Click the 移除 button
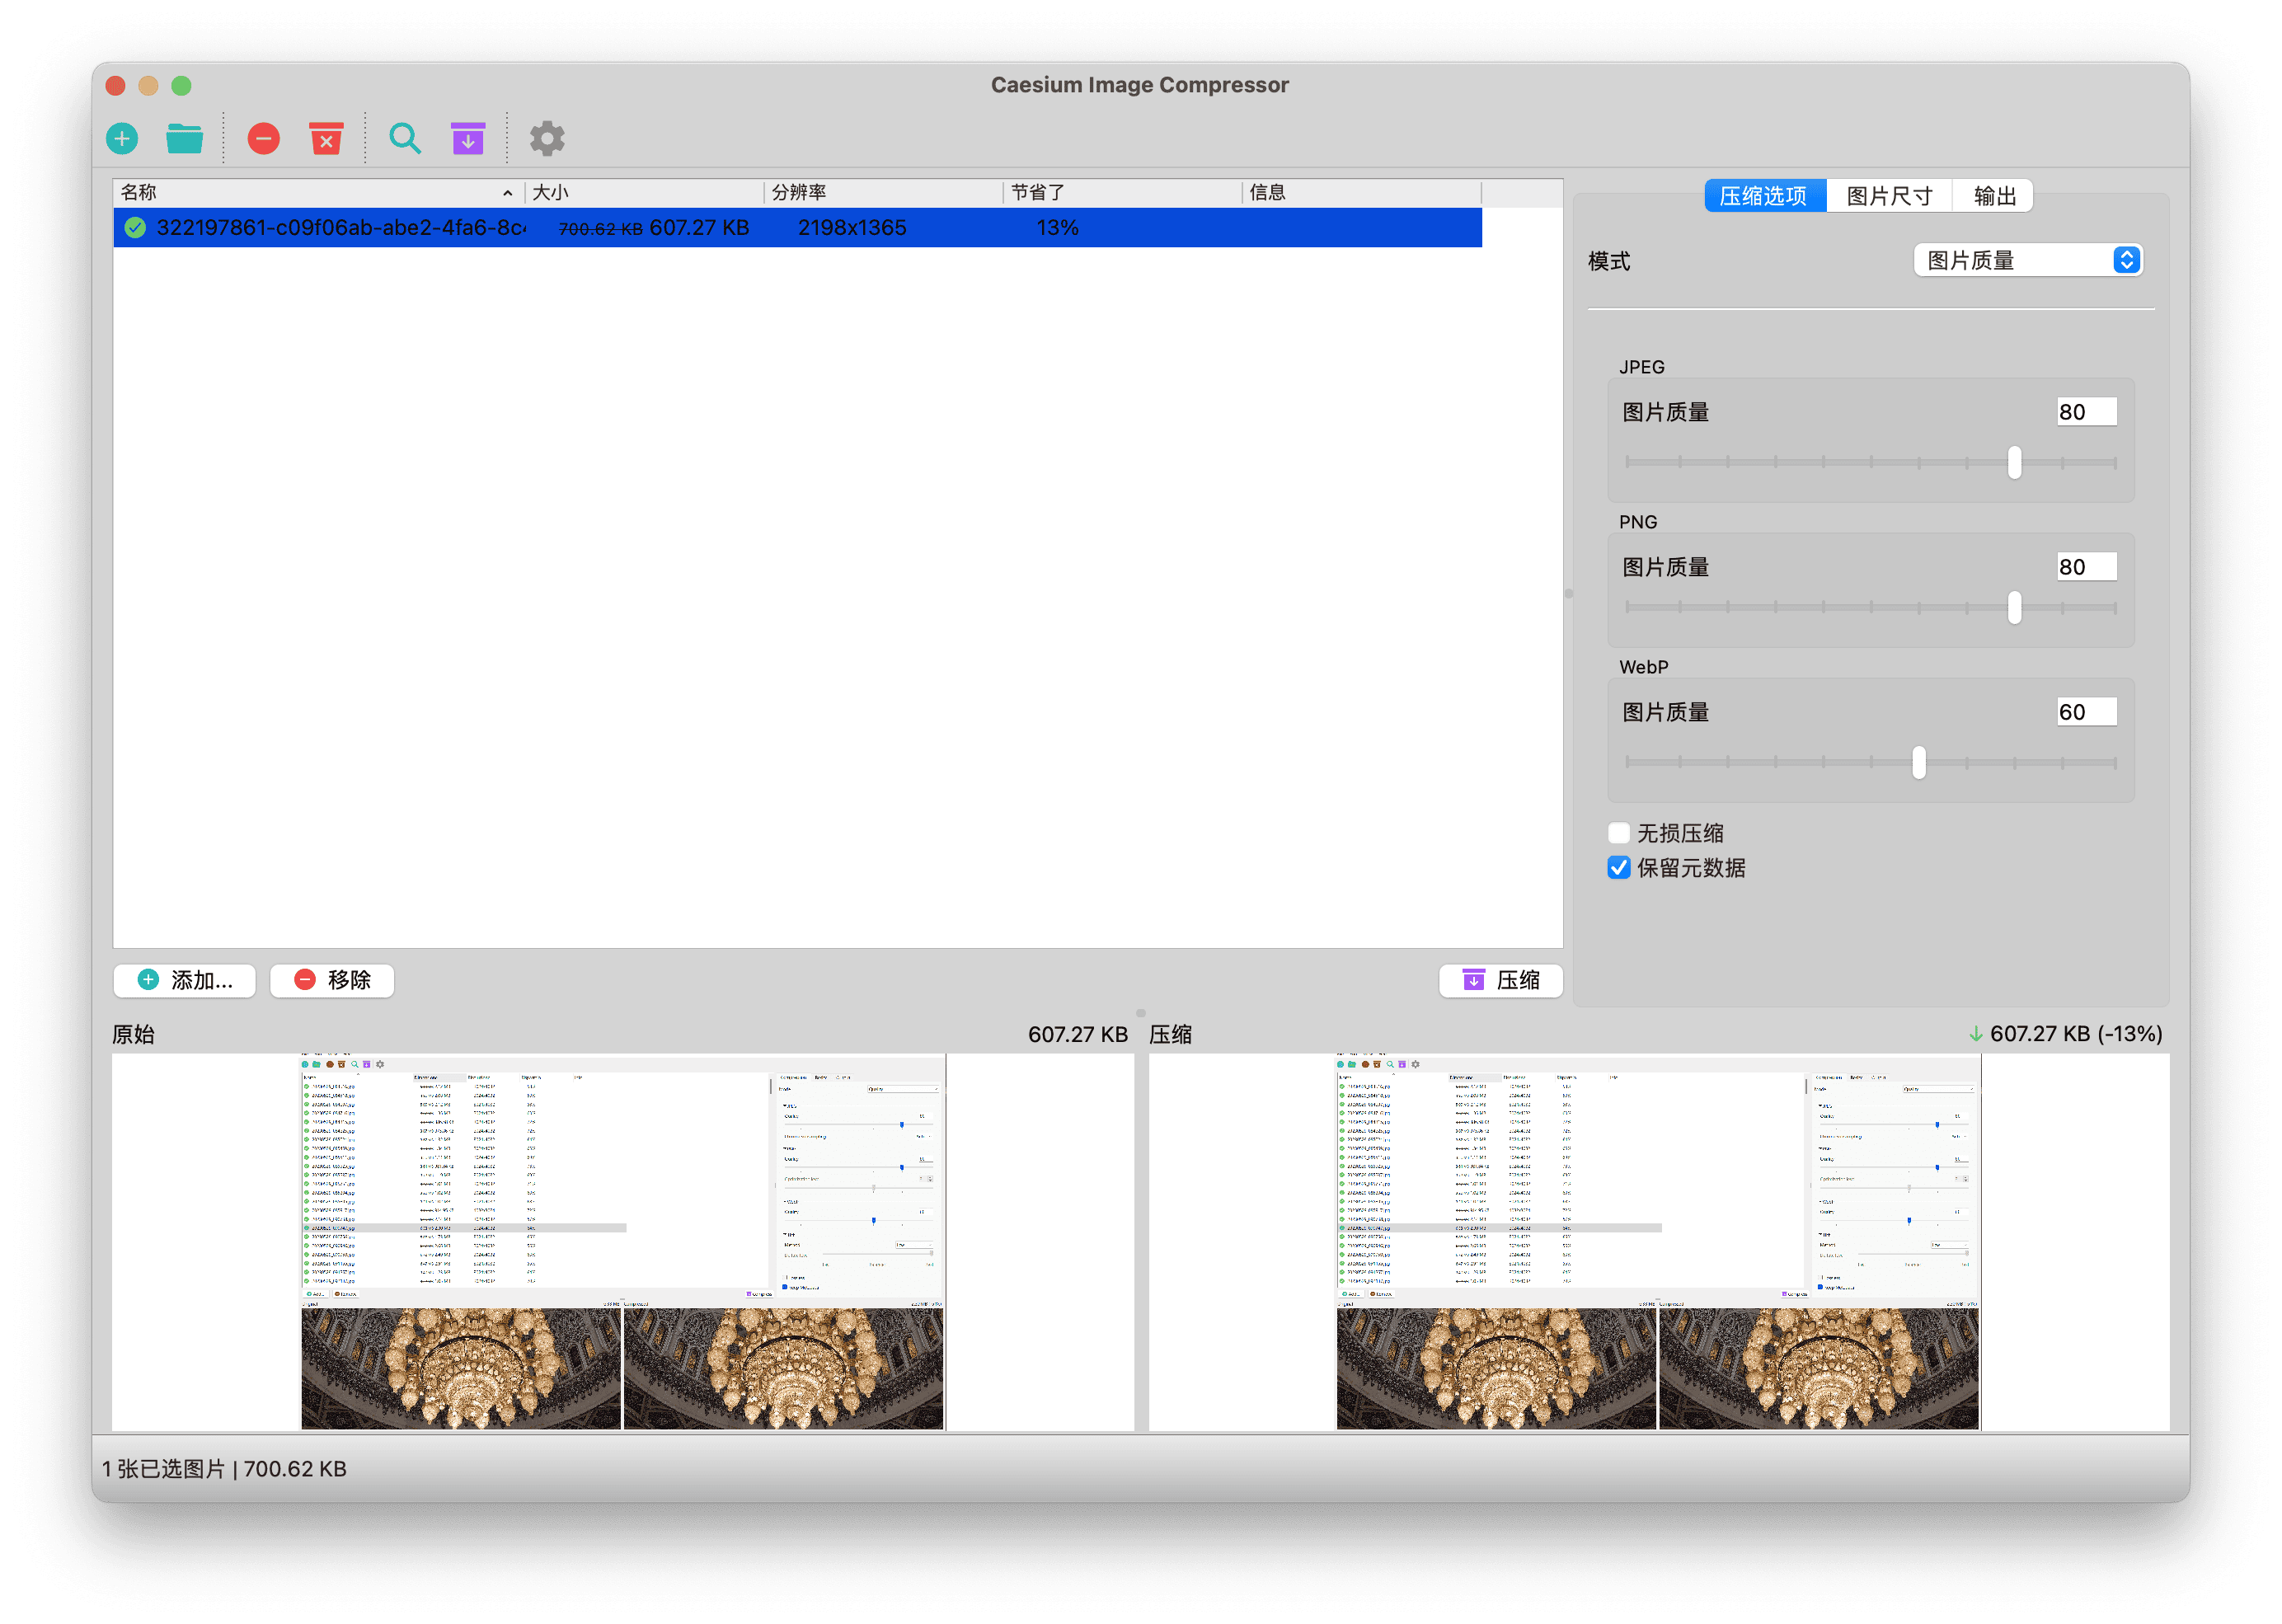This screenshot has width=2282, height=1624. pos(332,980)
